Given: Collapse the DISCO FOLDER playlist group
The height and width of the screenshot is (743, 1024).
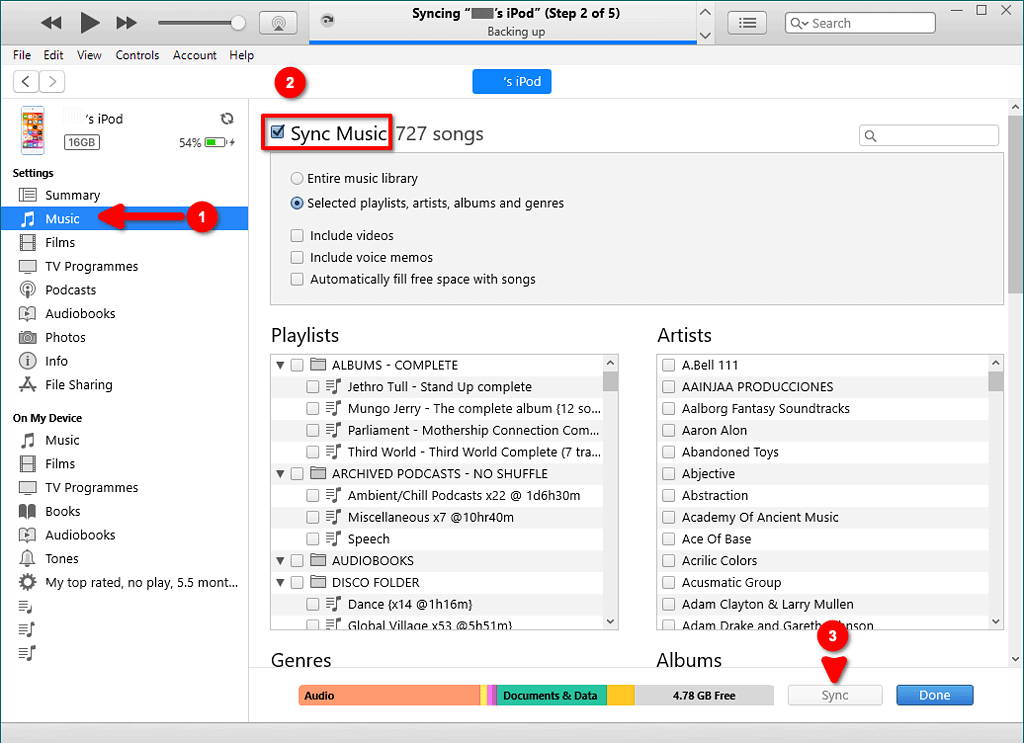Looking at the screenshot, I should [280, 583].
